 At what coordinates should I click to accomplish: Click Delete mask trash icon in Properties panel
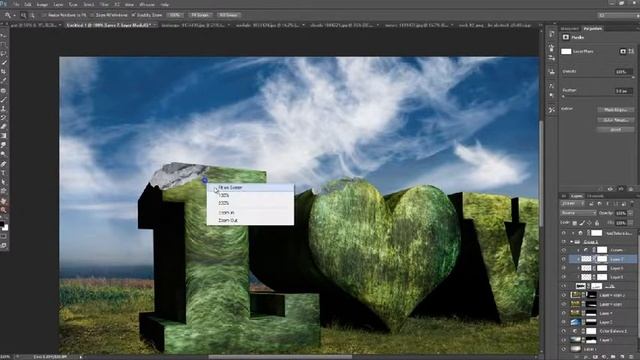(631, 189)
